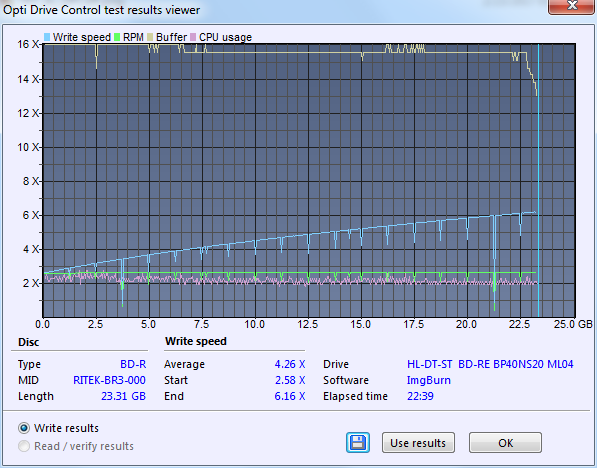
Task: Click the Length value 23.31 GB
Action: pos(123,396)
